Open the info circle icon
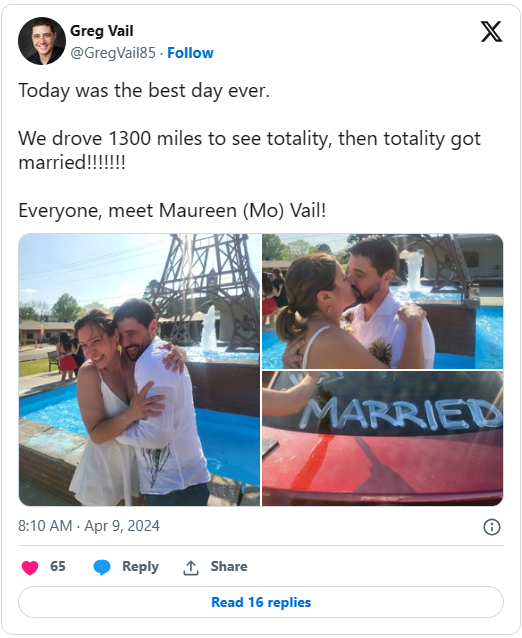Screen dimensions: 522x638 coord(491,527)
